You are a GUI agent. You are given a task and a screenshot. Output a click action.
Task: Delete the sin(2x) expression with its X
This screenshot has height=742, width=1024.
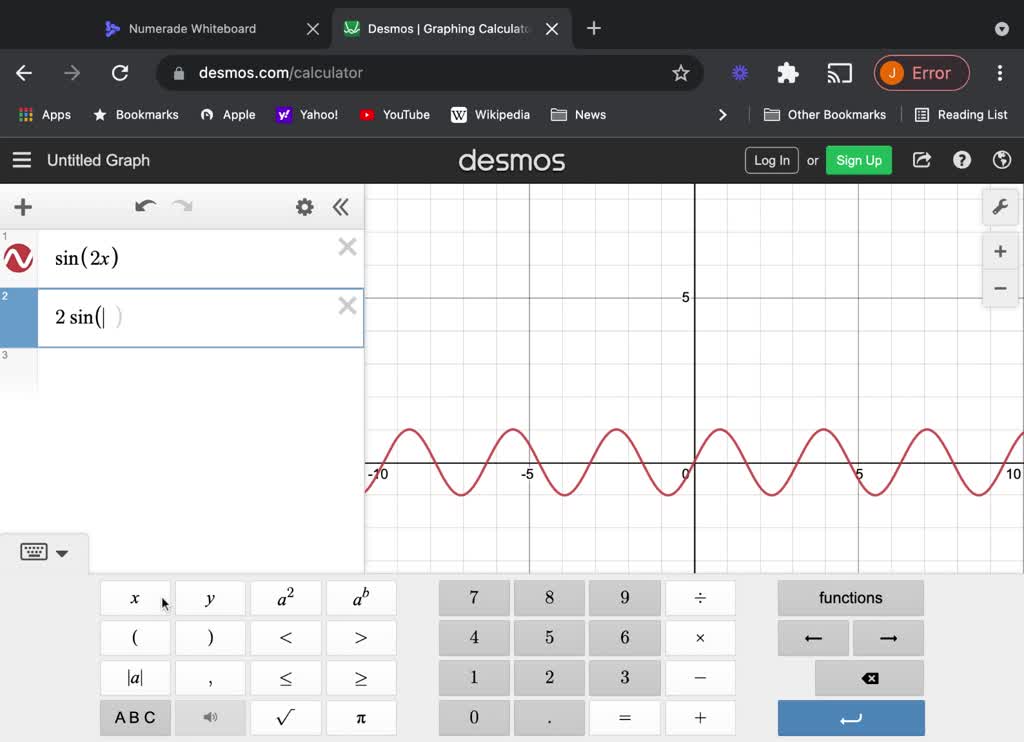[347, 247]
